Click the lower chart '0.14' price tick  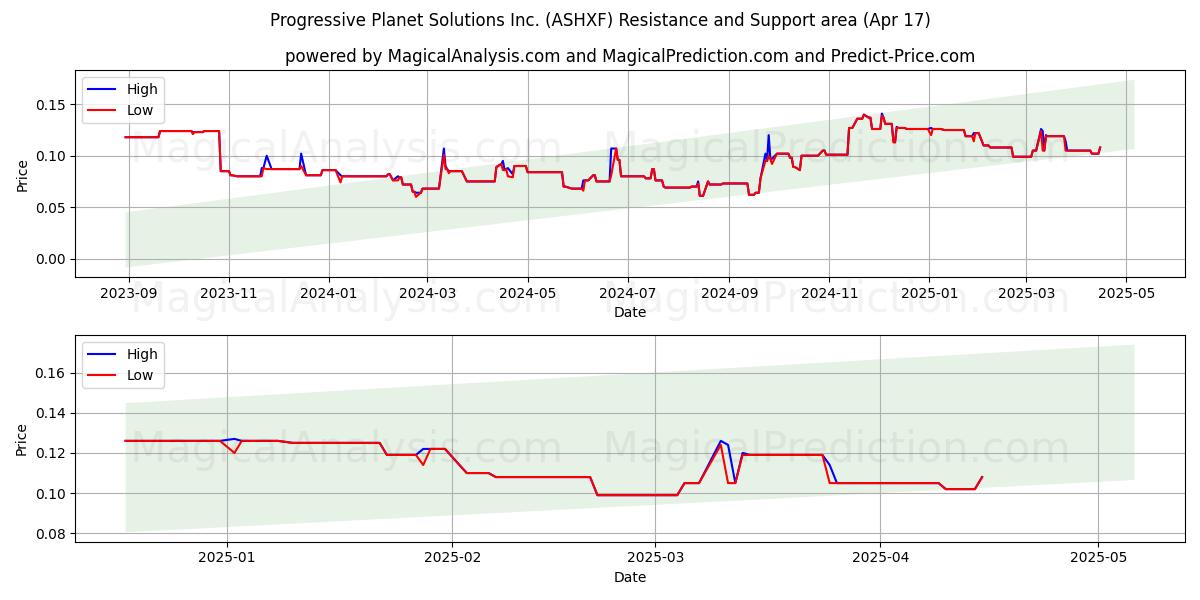click(x=53, y=413)
